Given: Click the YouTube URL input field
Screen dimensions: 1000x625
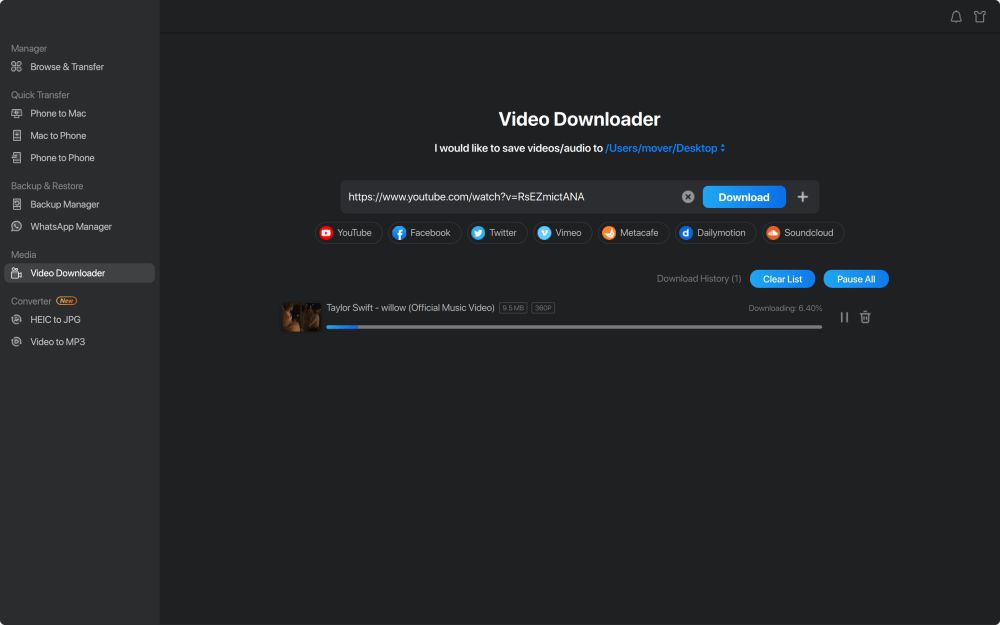Looking at the screenshot, I should tap(510, 196).
